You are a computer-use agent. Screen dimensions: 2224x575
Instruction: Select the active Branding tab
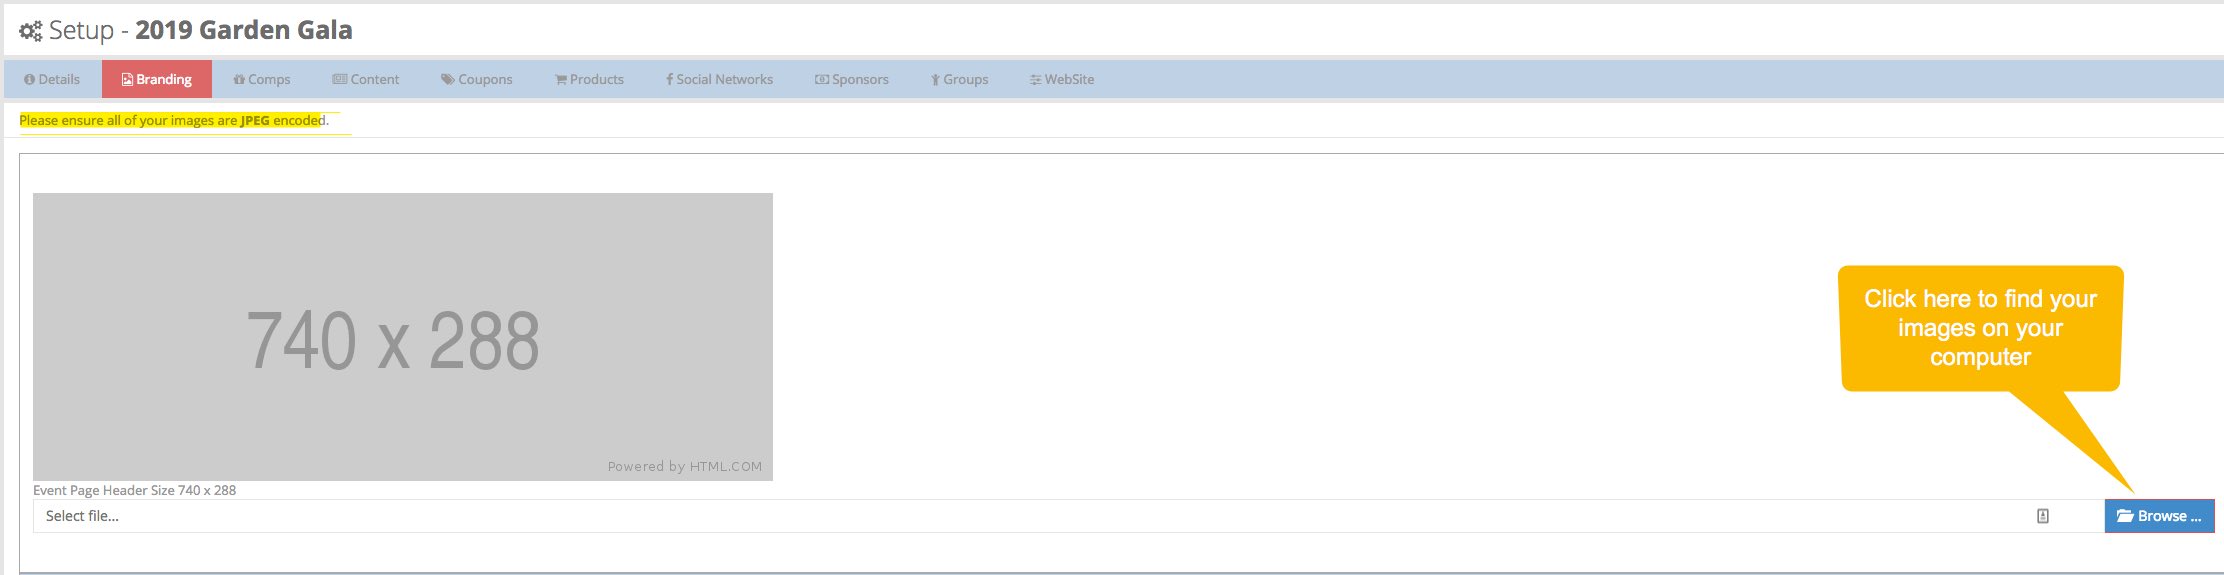coord(157,80)
